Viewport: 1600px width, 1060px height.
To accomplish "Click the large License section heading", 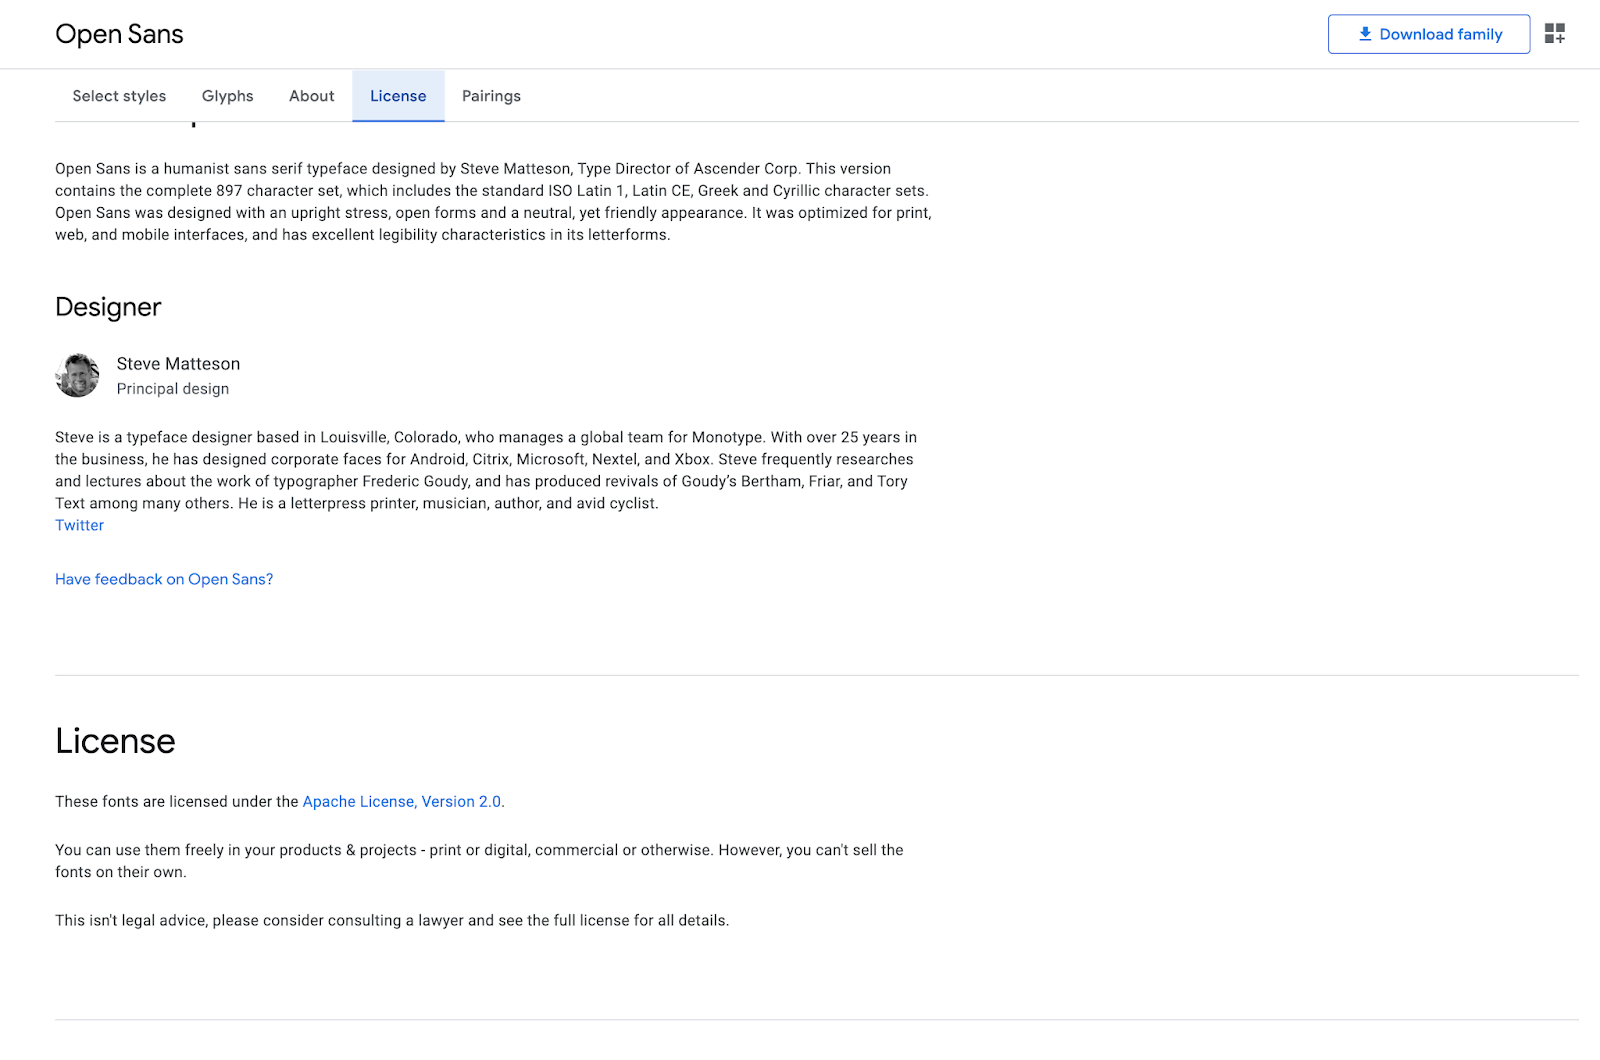I will click(x=115, y=741).
